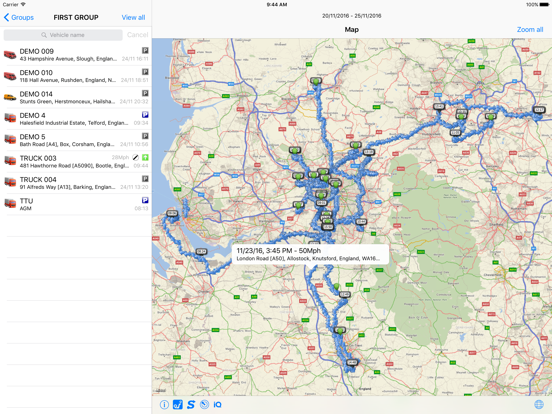The image size is (552, 414).
Task: Open the IQ tool in the bottom toolbar
Action: (218, 404)
